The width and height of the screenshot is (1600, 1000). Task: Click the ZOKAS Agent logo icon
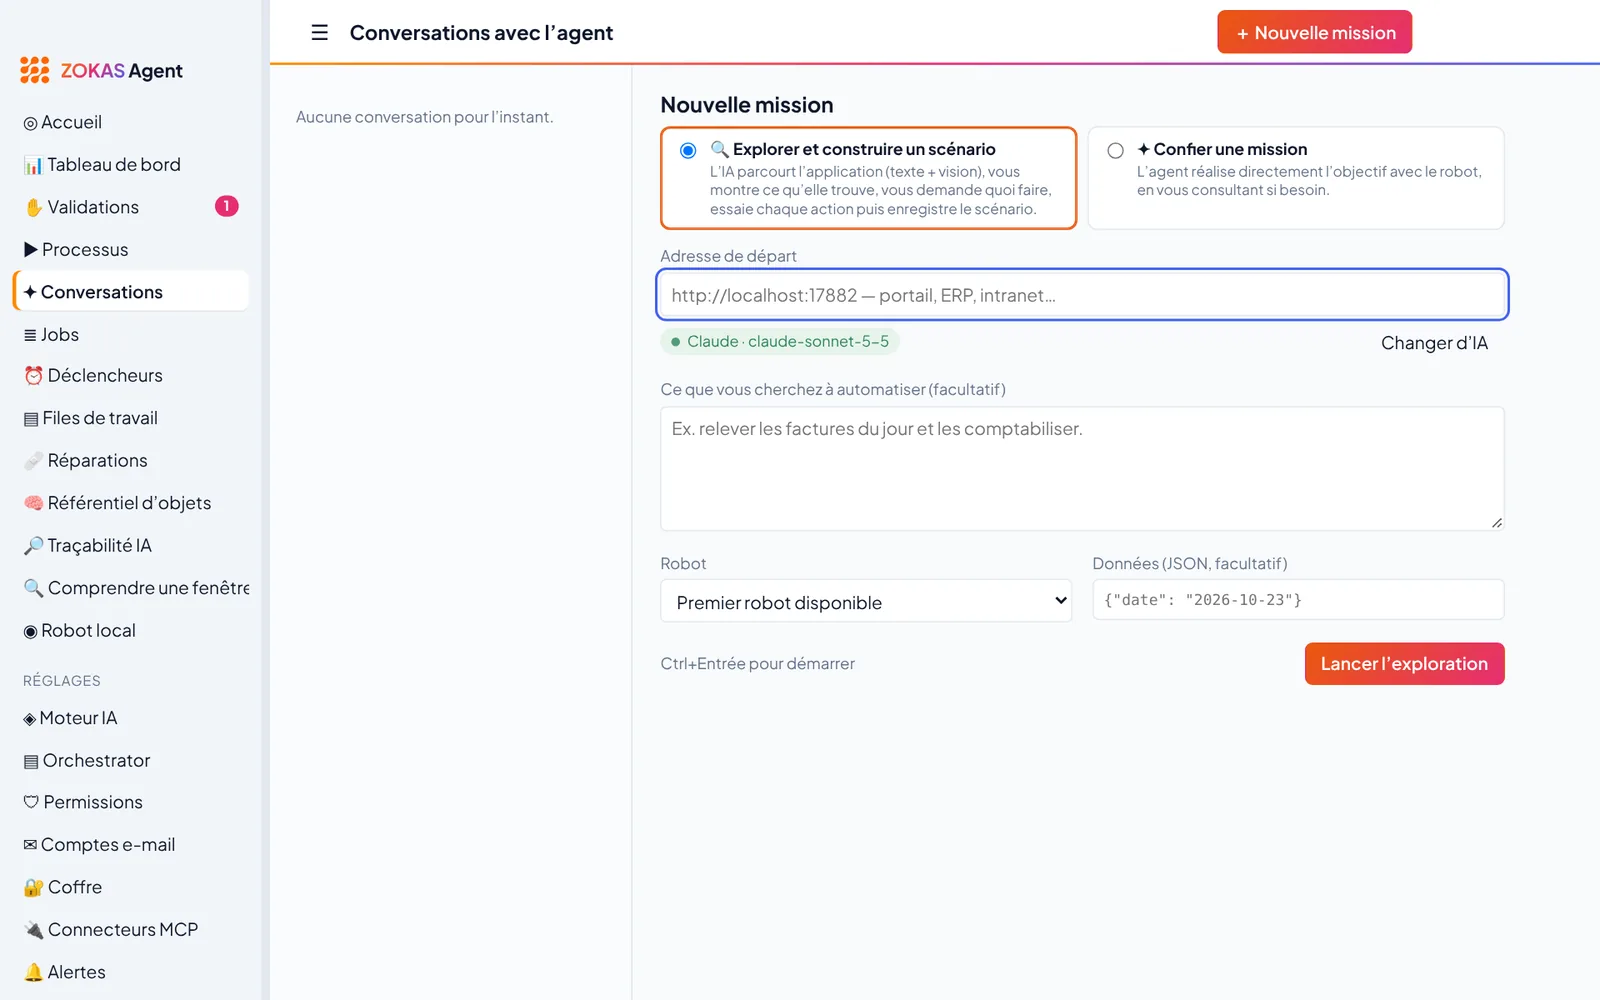tap(35, 70)
